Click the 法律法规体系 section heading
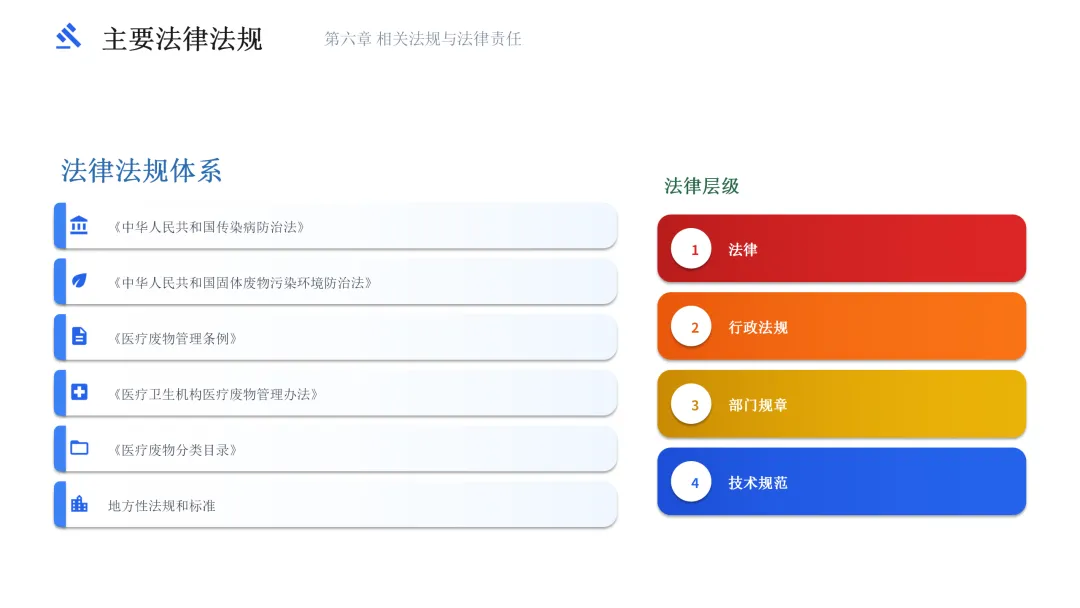 (141, 171)
